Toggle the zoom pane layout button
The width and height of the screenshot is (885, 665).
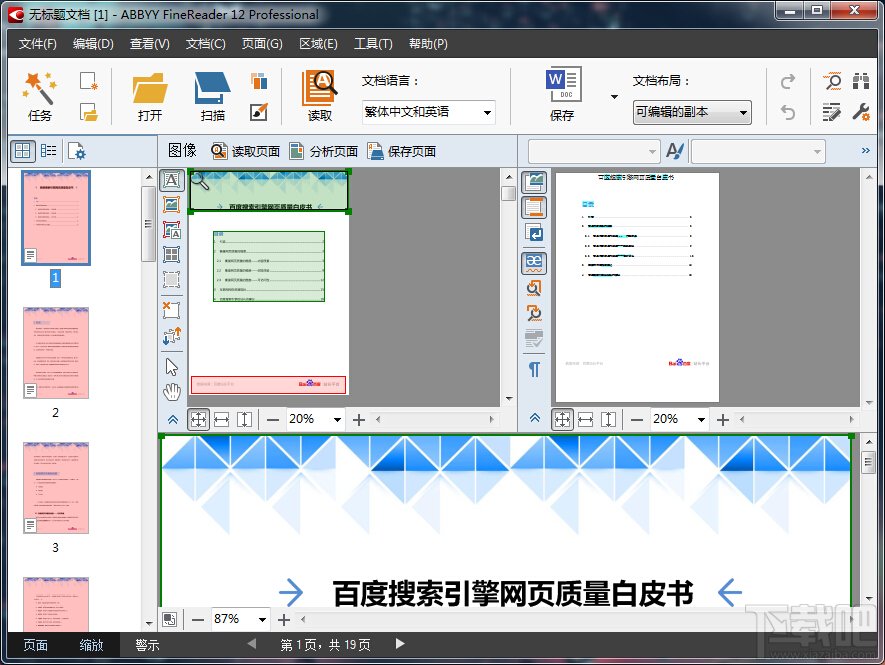pos(169,619)
